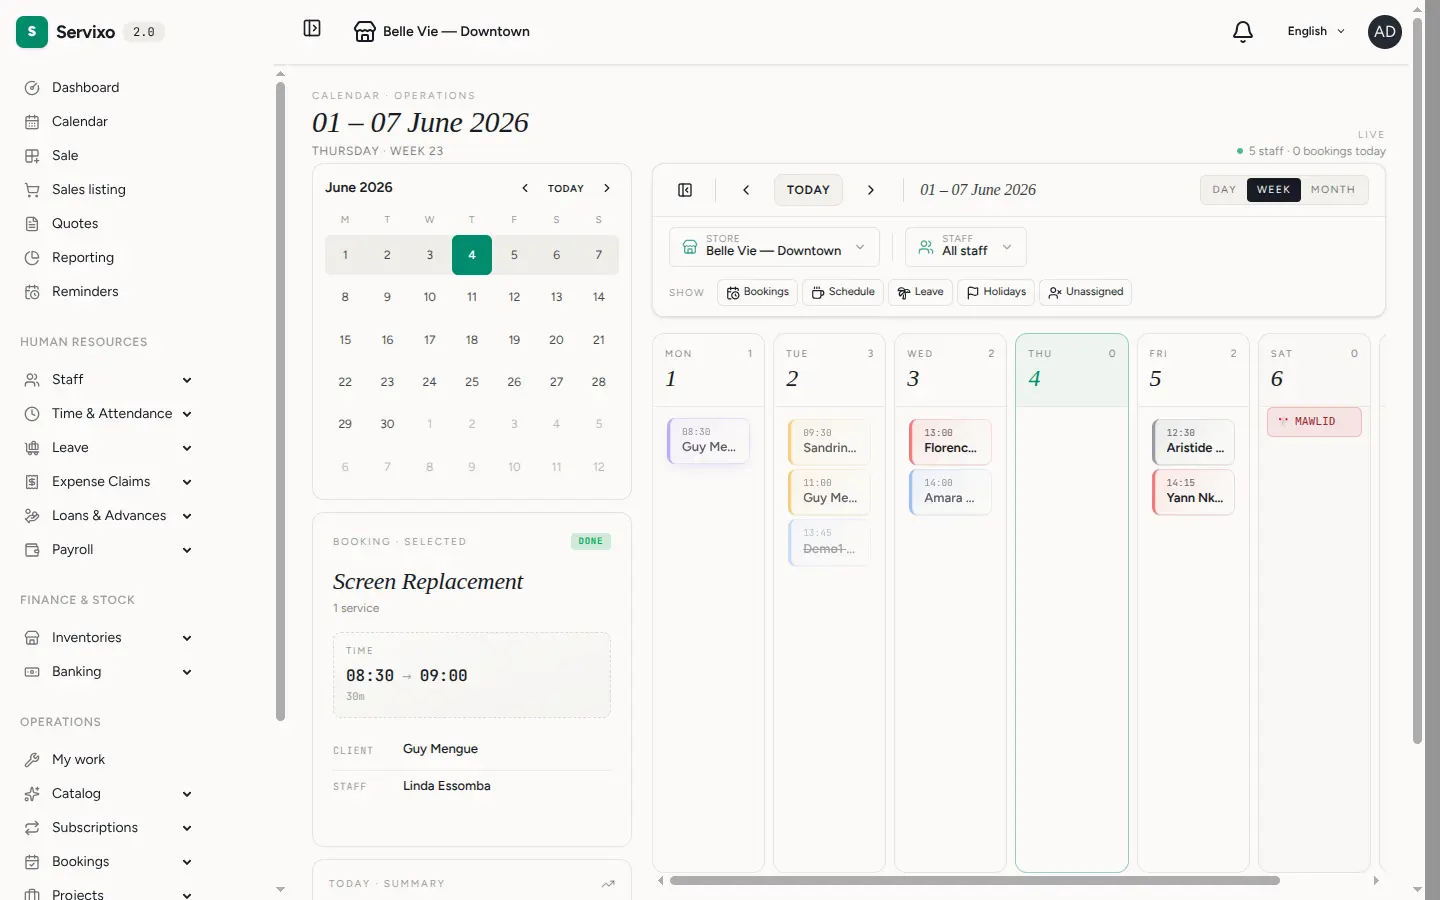
Task: Open Wednesday 13:00 Florenc... booking
Action: tap(950, 441)
